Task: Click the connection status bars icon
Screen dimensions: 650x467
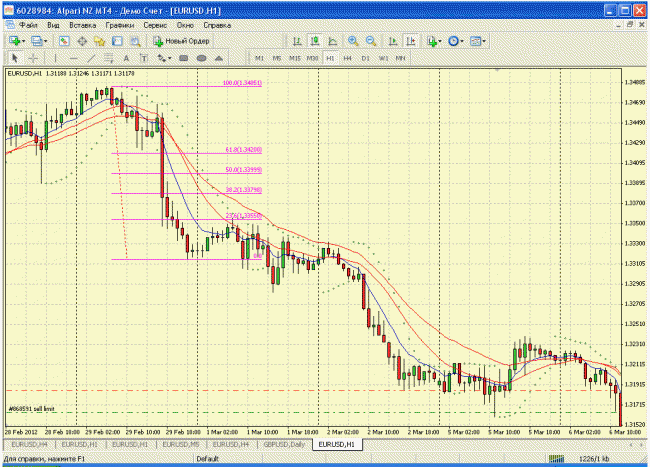Action: coord(557,458)
